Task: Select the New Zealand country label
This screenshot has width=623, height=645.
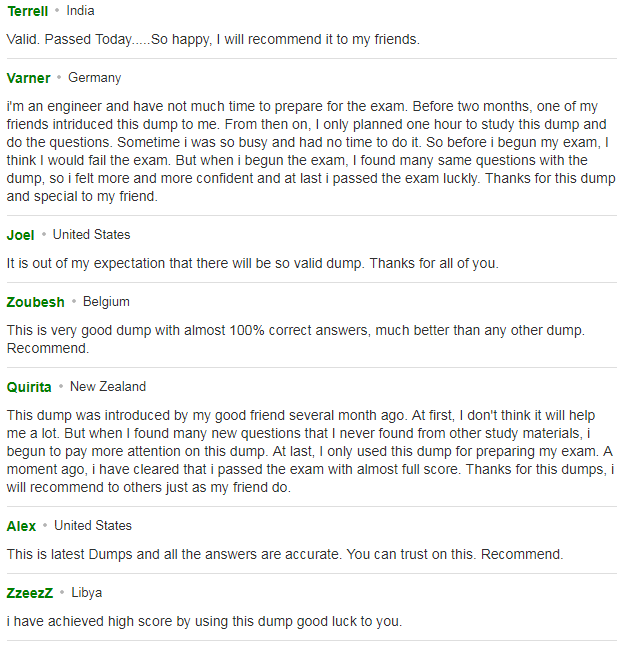Action: (x=108, y=387)
